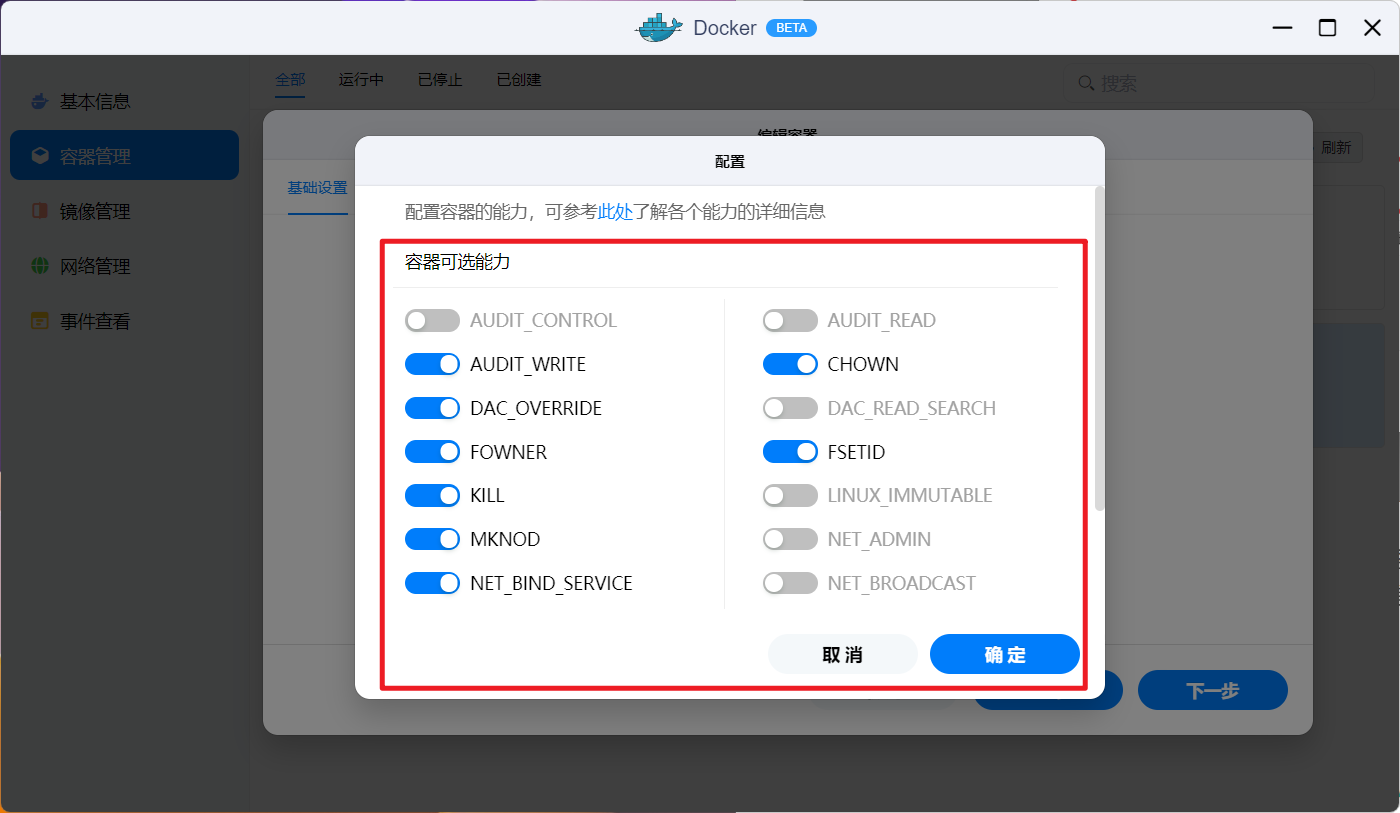Enable the NET_ADMIN capability
Image resolution: width=1400 pixels, height=813 pixels.
point(790,538)
